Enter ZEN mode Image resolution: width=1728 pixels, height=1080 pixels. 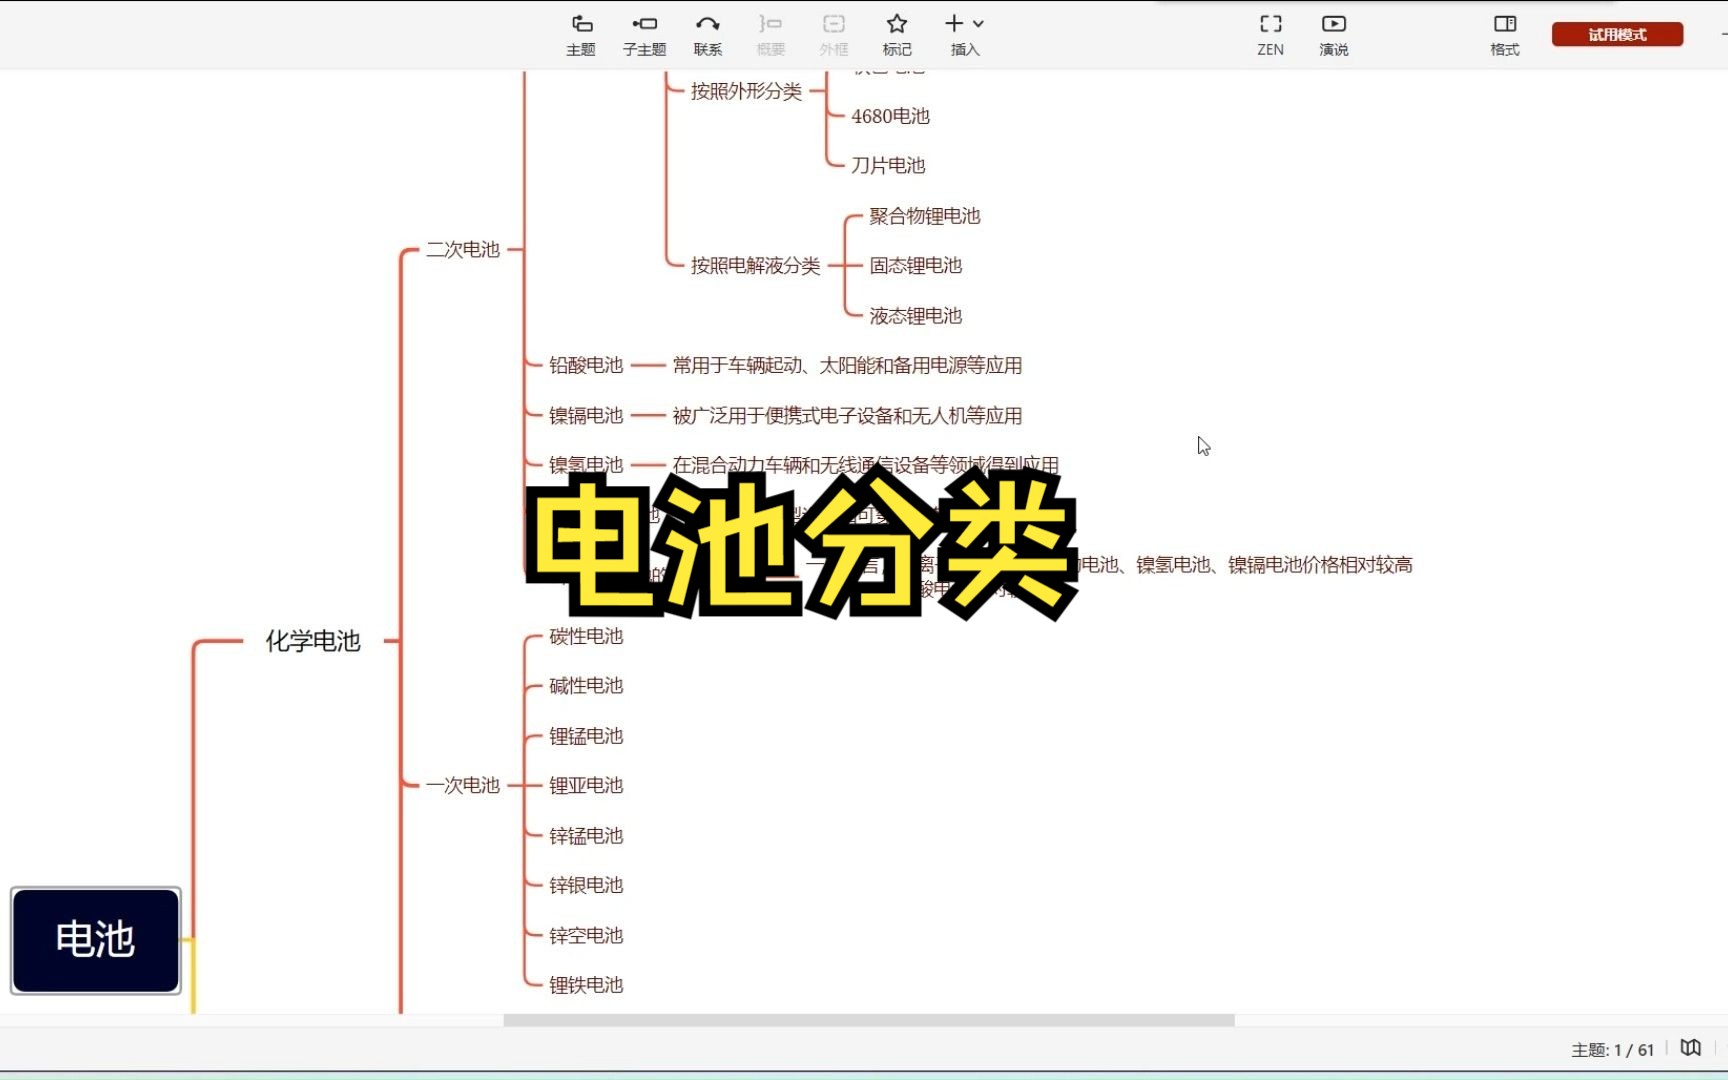coord(1270,34)
